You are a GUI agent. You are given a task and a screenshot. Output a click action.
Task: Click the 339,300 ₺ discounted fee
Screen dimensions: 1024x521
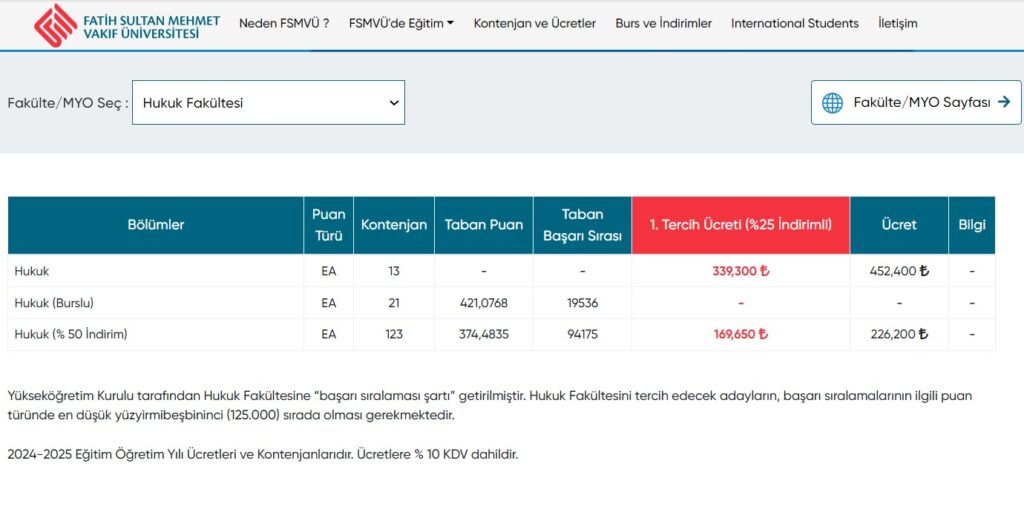click(x=740, y=271)
